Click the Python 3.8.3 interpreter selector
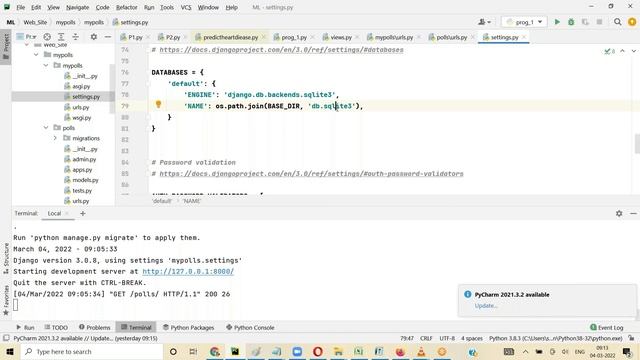 click(556, 338)
